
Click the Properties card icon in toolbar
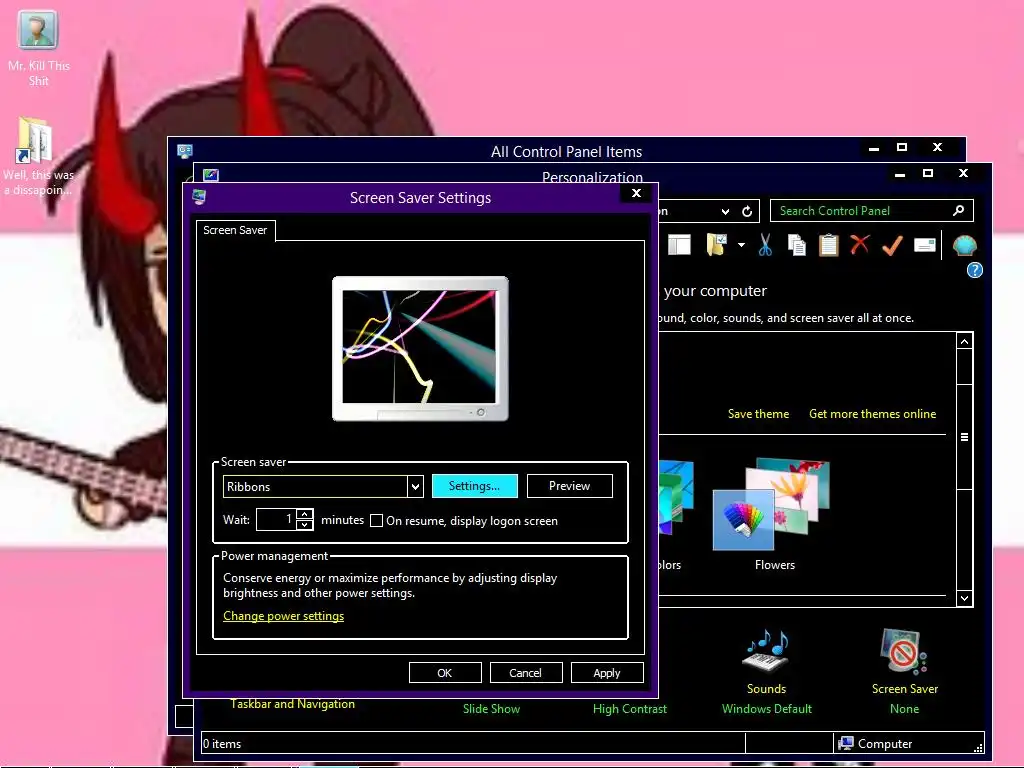point(924,245)
